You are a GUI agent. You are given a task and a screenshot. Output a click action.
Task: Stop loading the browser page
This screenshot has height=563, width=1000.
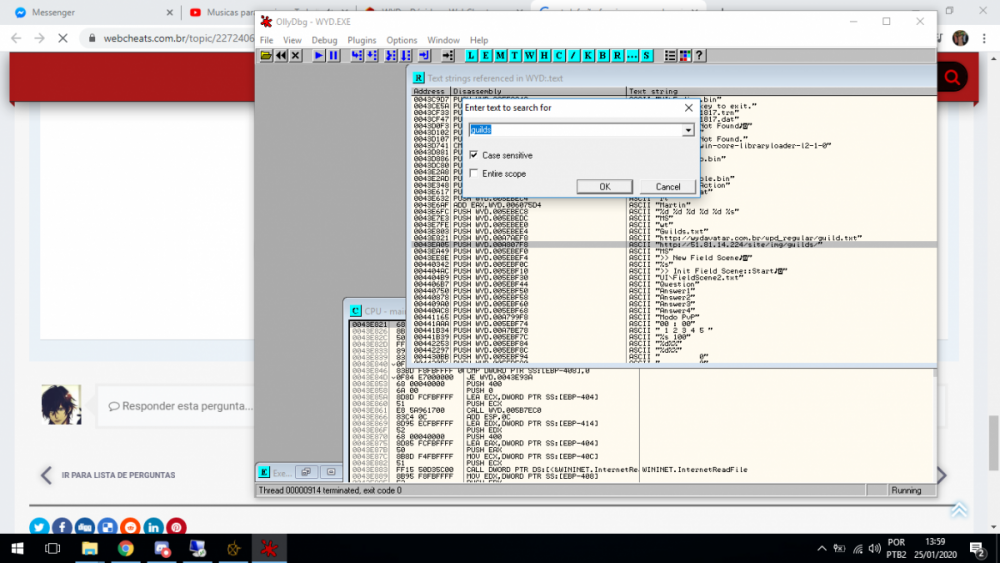62,38
